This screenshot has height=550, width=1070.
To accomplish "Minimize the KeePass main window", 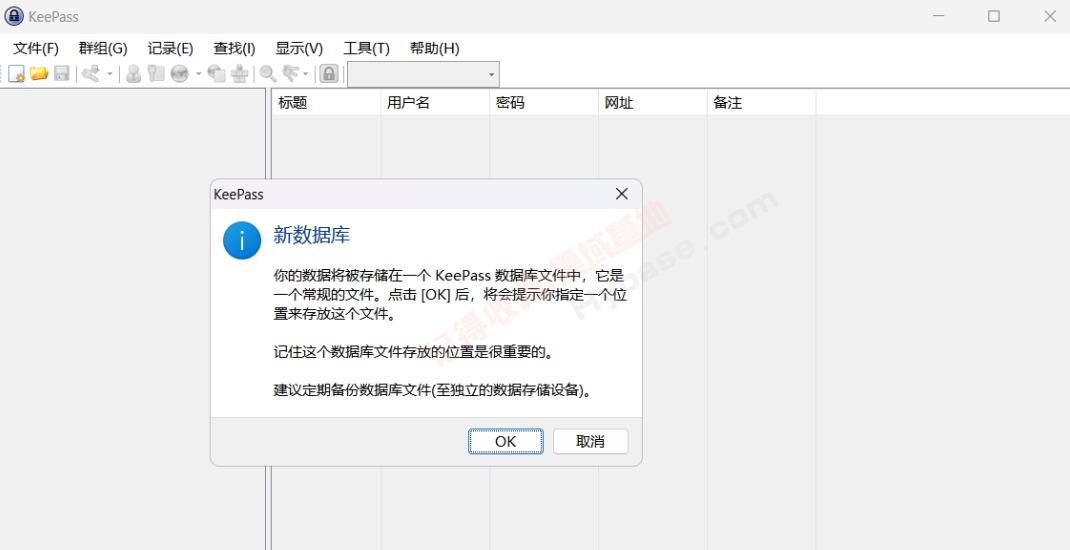I will click(x=939, y=16).
